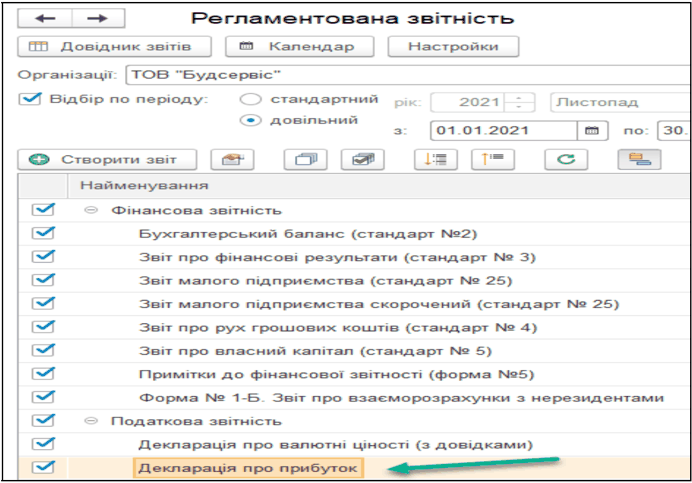692x483 pixels.
Task: Open the Довідник звітів reference
Action: coord(114,46)
